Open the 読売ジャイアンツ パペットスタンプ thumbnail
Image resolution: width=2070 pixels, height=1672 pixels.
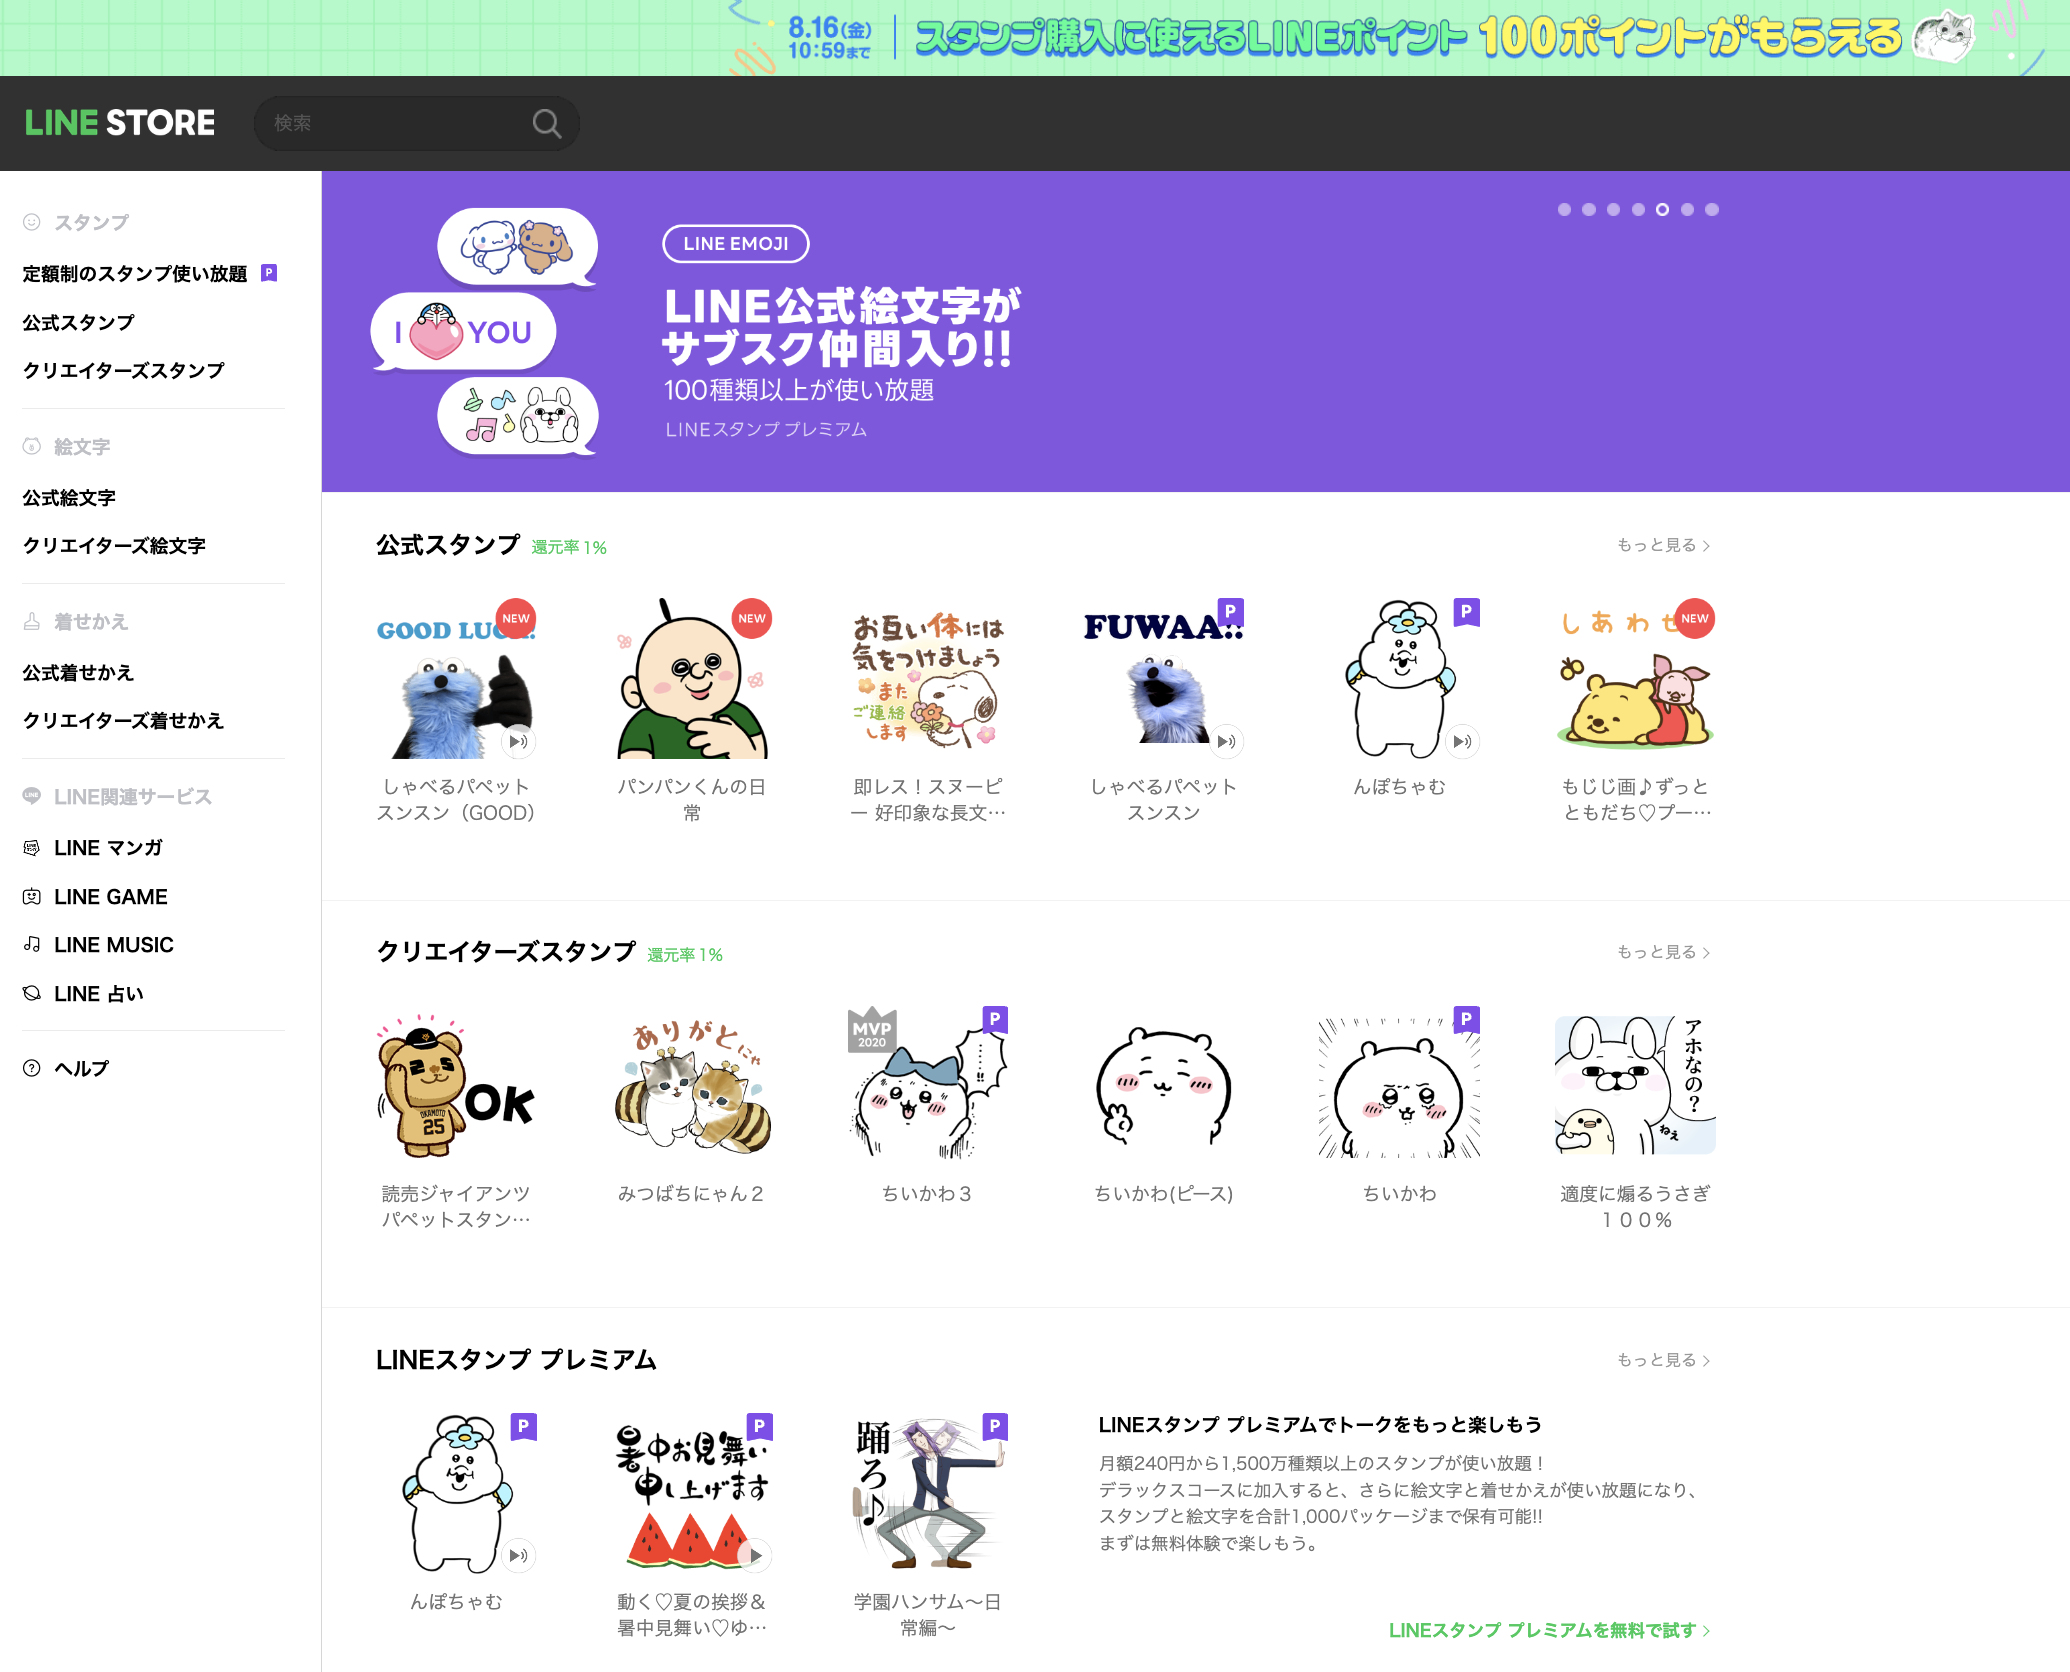point(456,1086)
